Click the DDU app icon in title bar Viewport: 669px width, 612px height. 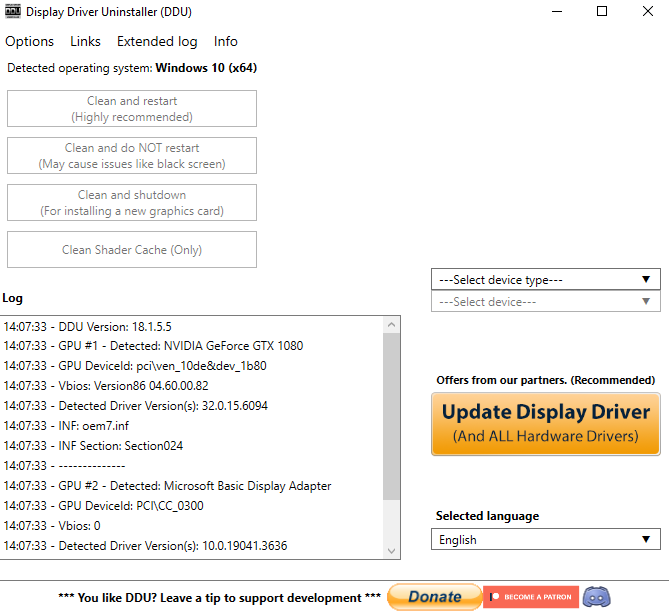(x=13, y=12)
